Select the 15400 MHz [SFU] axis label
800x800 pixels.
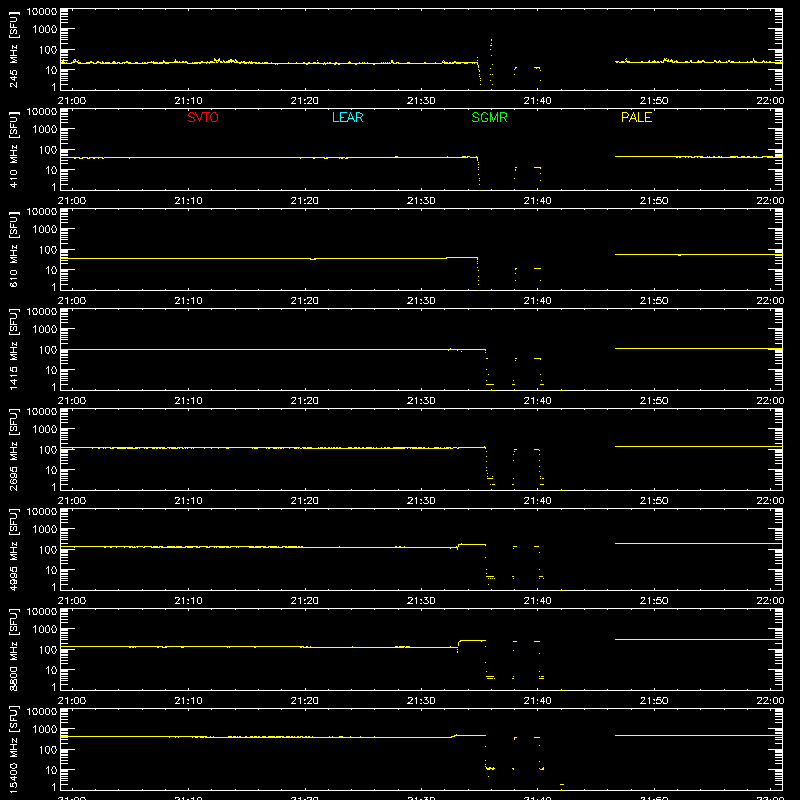coord(14,749)
